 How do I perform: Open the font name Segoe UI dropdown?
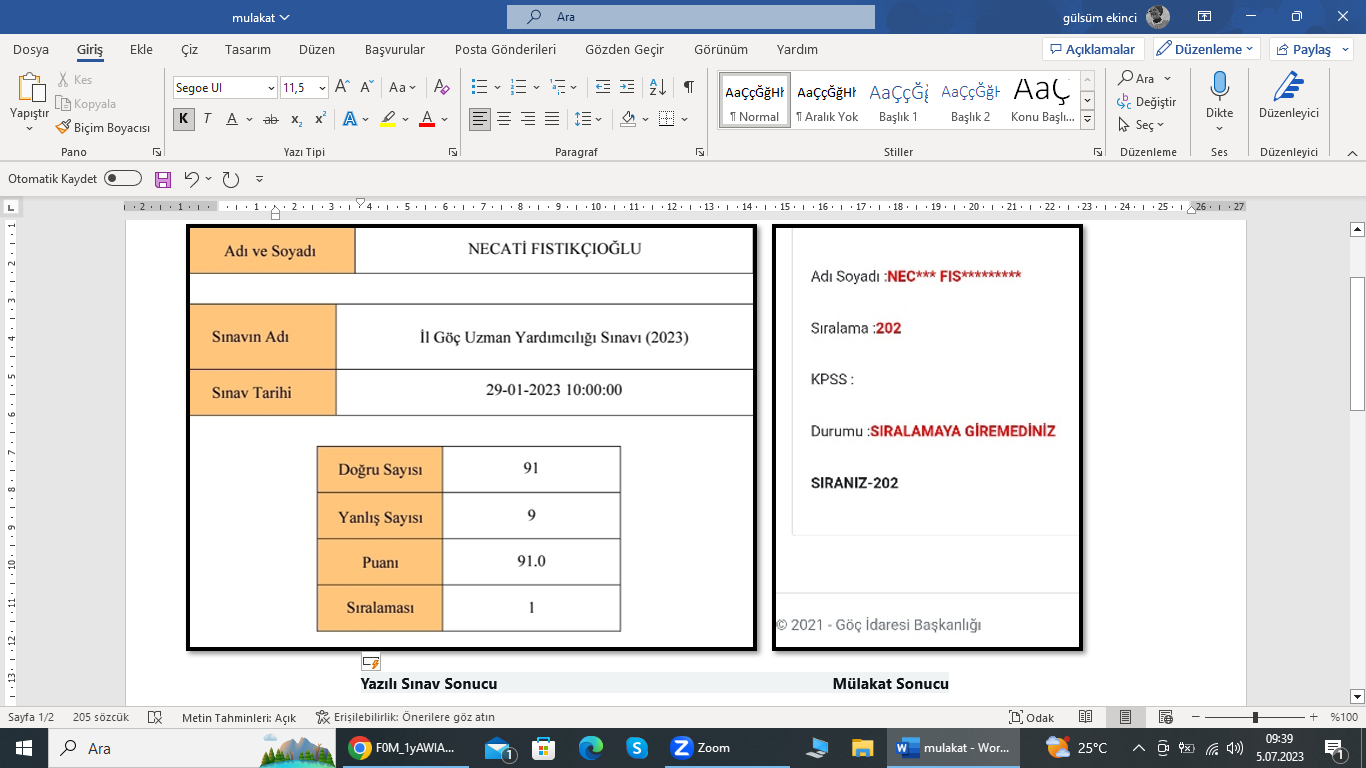225,88
